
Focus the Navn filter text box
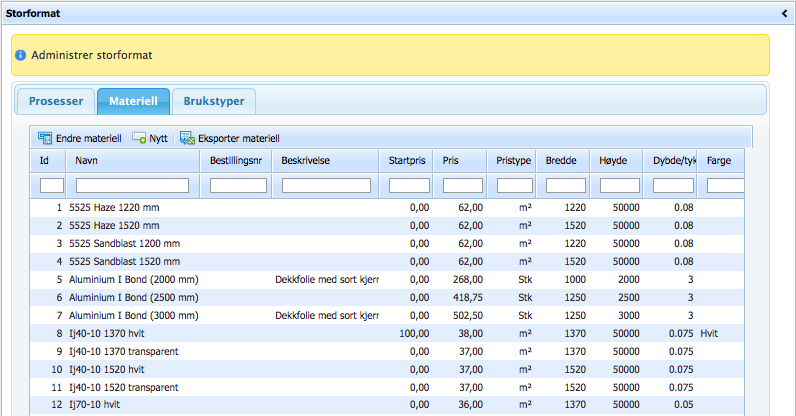pyautogui.click(x=132, y=185)
